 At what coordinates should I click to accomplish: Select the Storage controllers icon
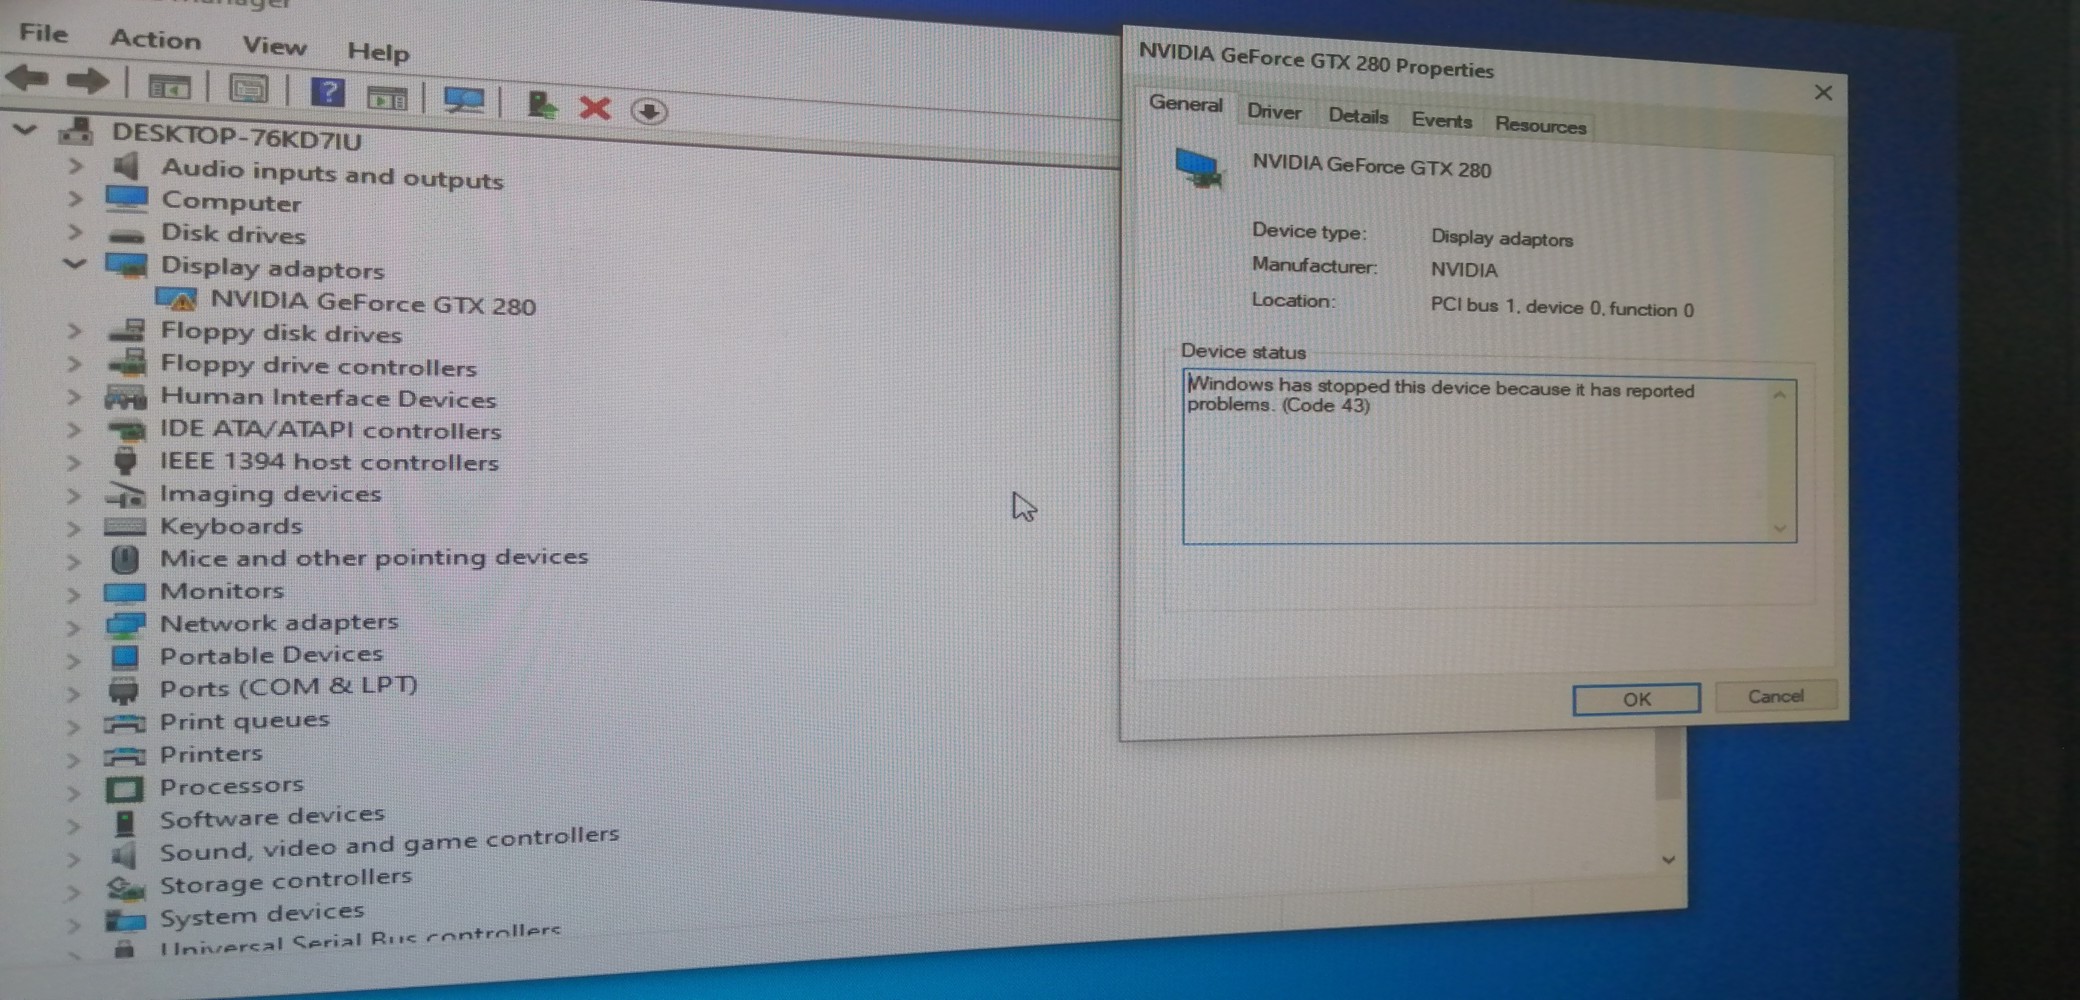point(125,886)
